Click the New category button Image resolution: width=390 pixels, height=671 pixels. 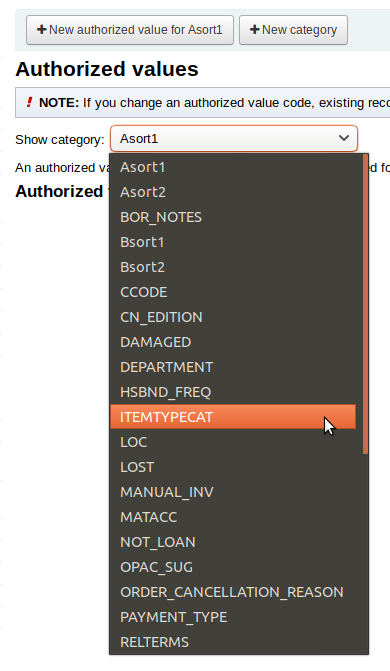point(293,30)
